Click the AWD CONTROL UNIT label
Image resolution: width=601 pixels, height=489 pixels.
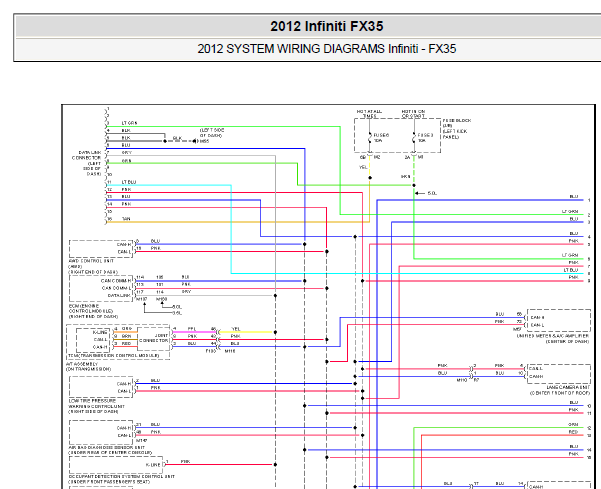coord(91,266)
